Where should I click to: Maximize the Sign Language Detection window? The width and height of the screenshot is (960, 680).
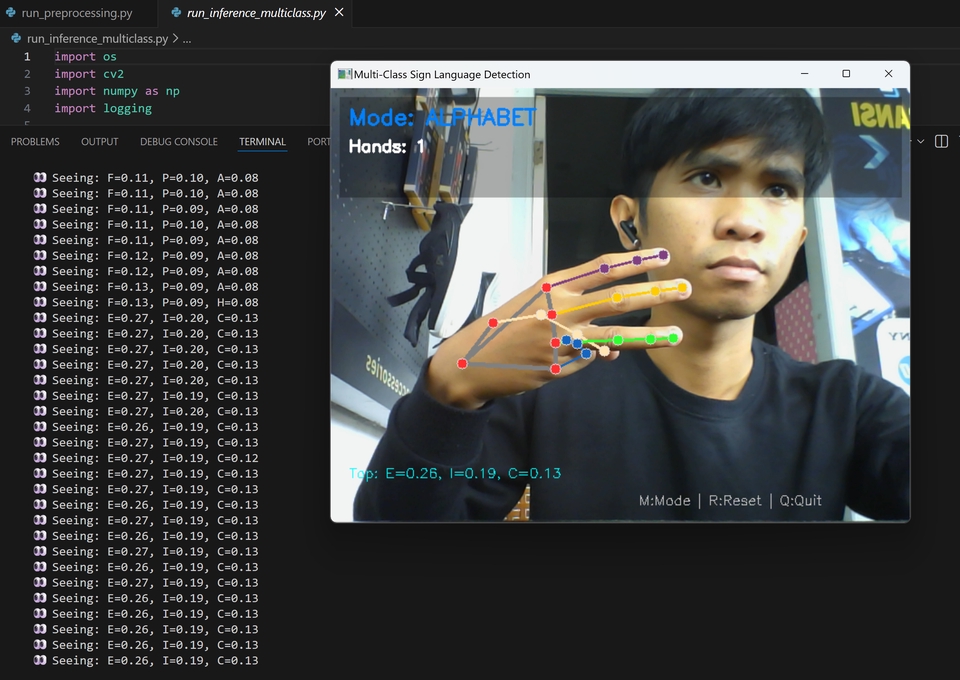846,73
